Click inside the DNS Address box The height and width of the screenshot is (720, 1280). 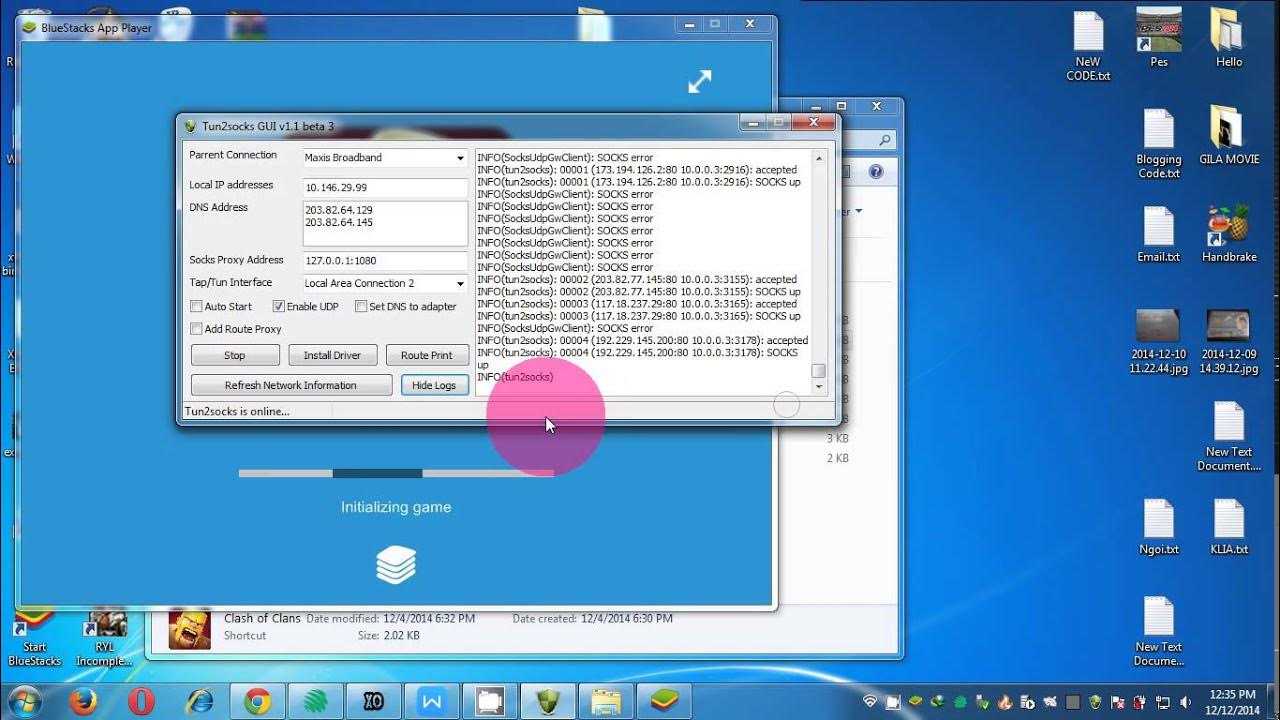(385, 224)
